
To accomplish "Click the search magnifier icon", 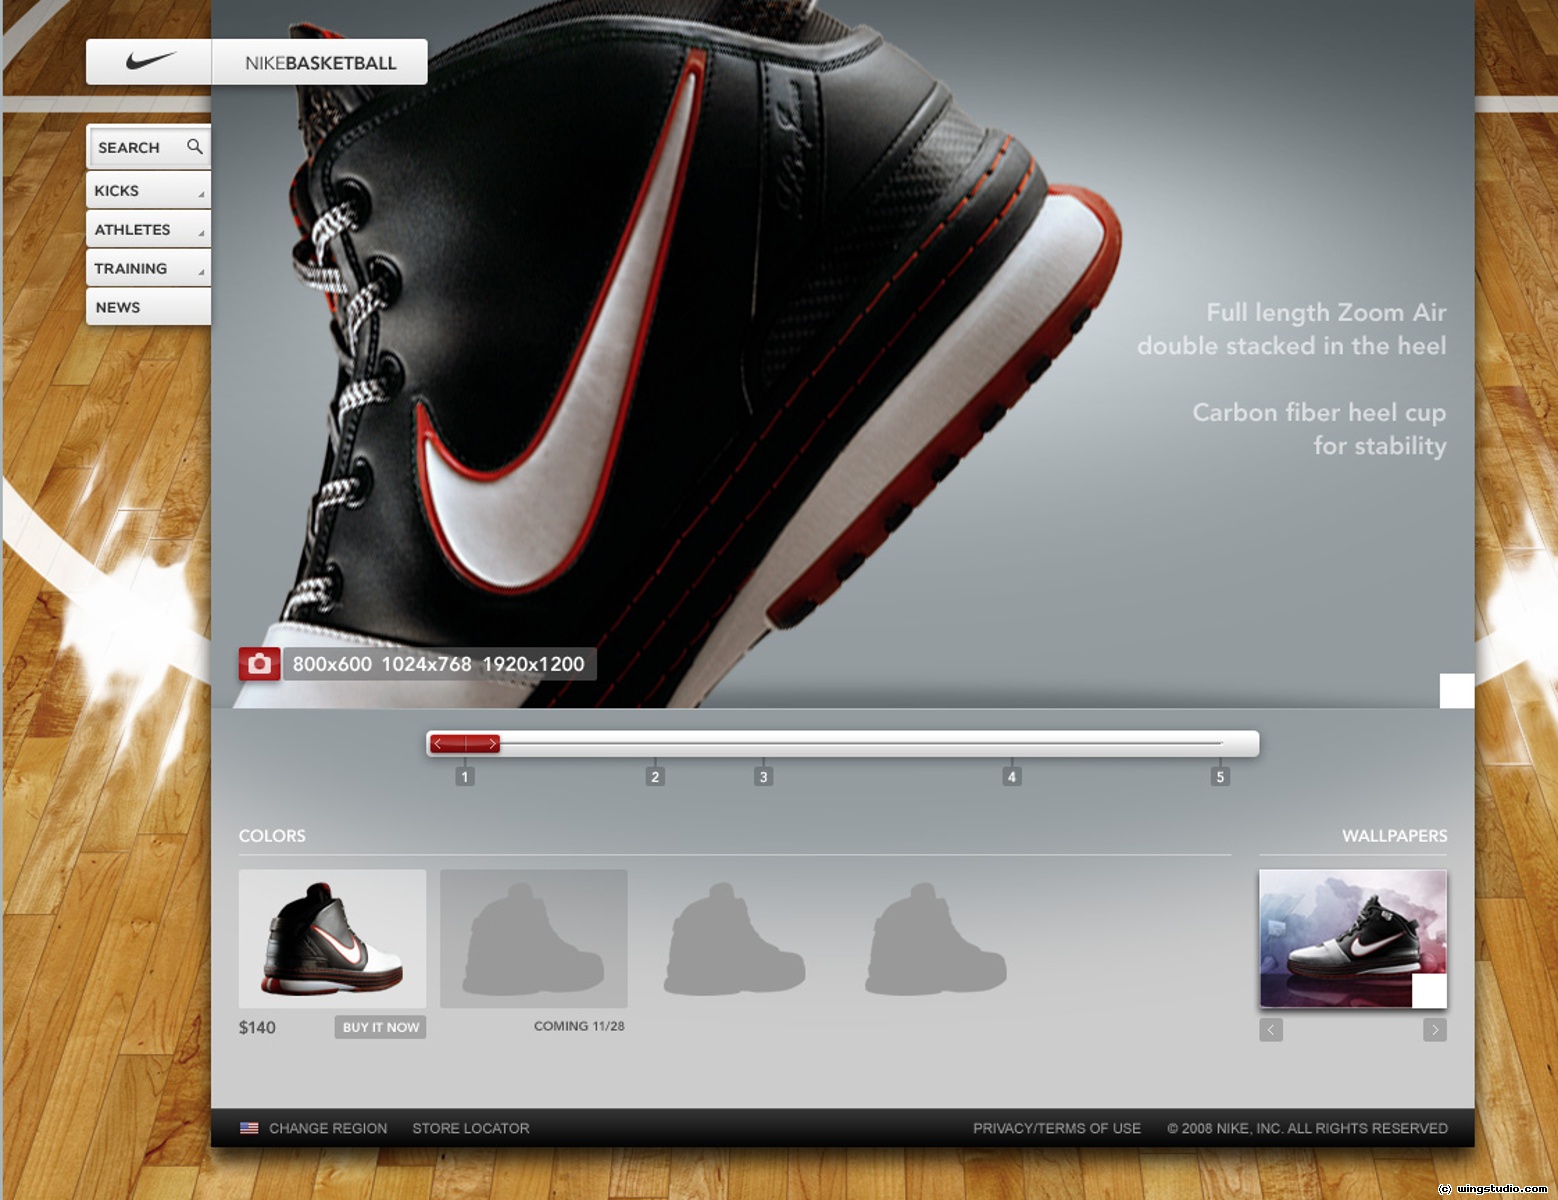I will (x=196, y=147).
